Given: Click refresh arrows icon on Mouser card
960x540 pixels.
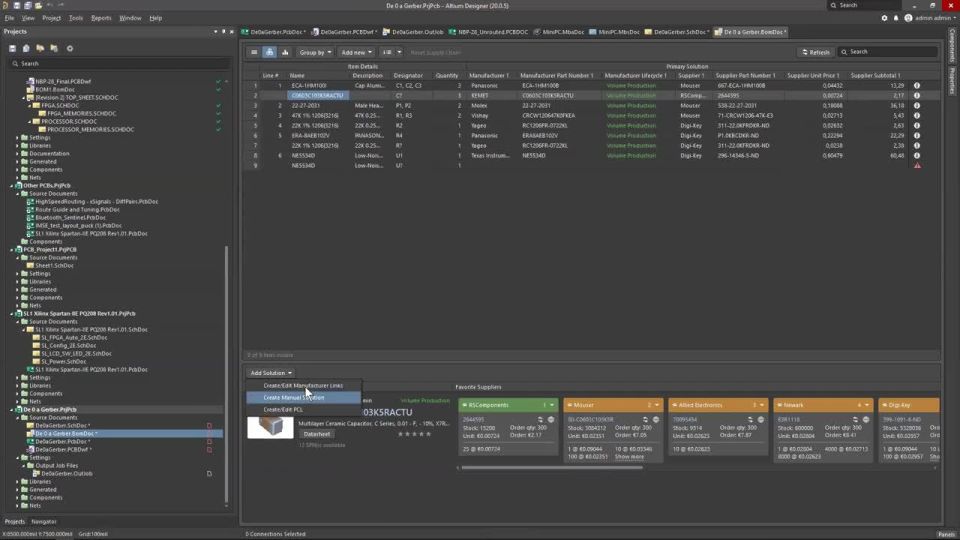Looking at the screenshot, I should pos(645,420).
